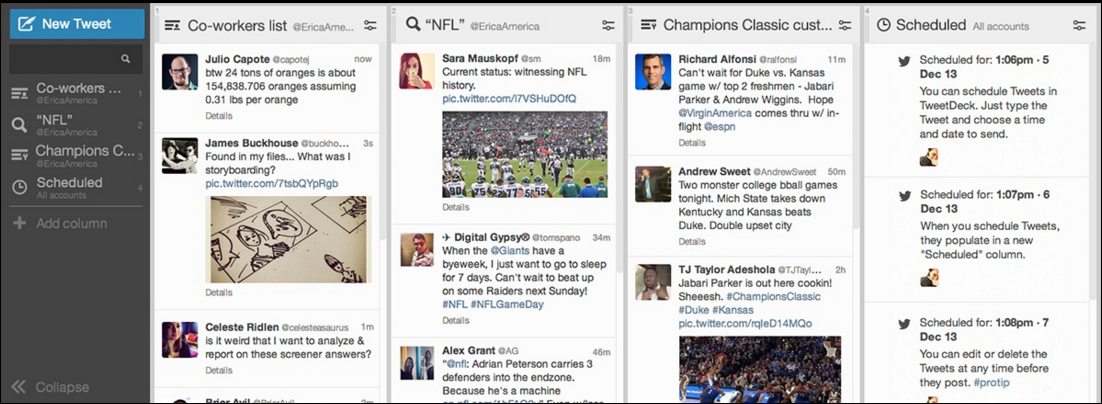Select Scheduled clock icon in the sidebar
The width and height of the screenshot is (1102, 404).
(x=19, y=187)
